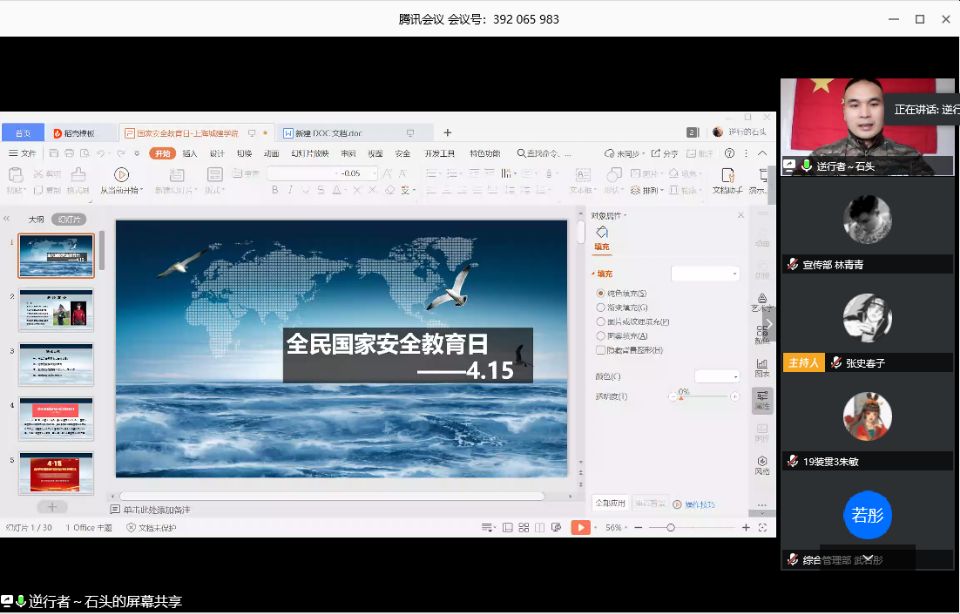Screen dimensions: 960x614
Task: Close the object properties panel
Action: click(x=741, y=215)
